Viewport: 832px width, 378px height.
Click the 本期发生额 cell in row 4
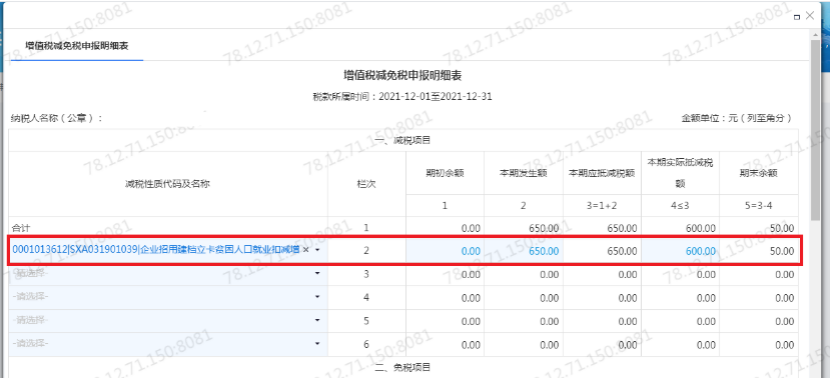(523, 297)
